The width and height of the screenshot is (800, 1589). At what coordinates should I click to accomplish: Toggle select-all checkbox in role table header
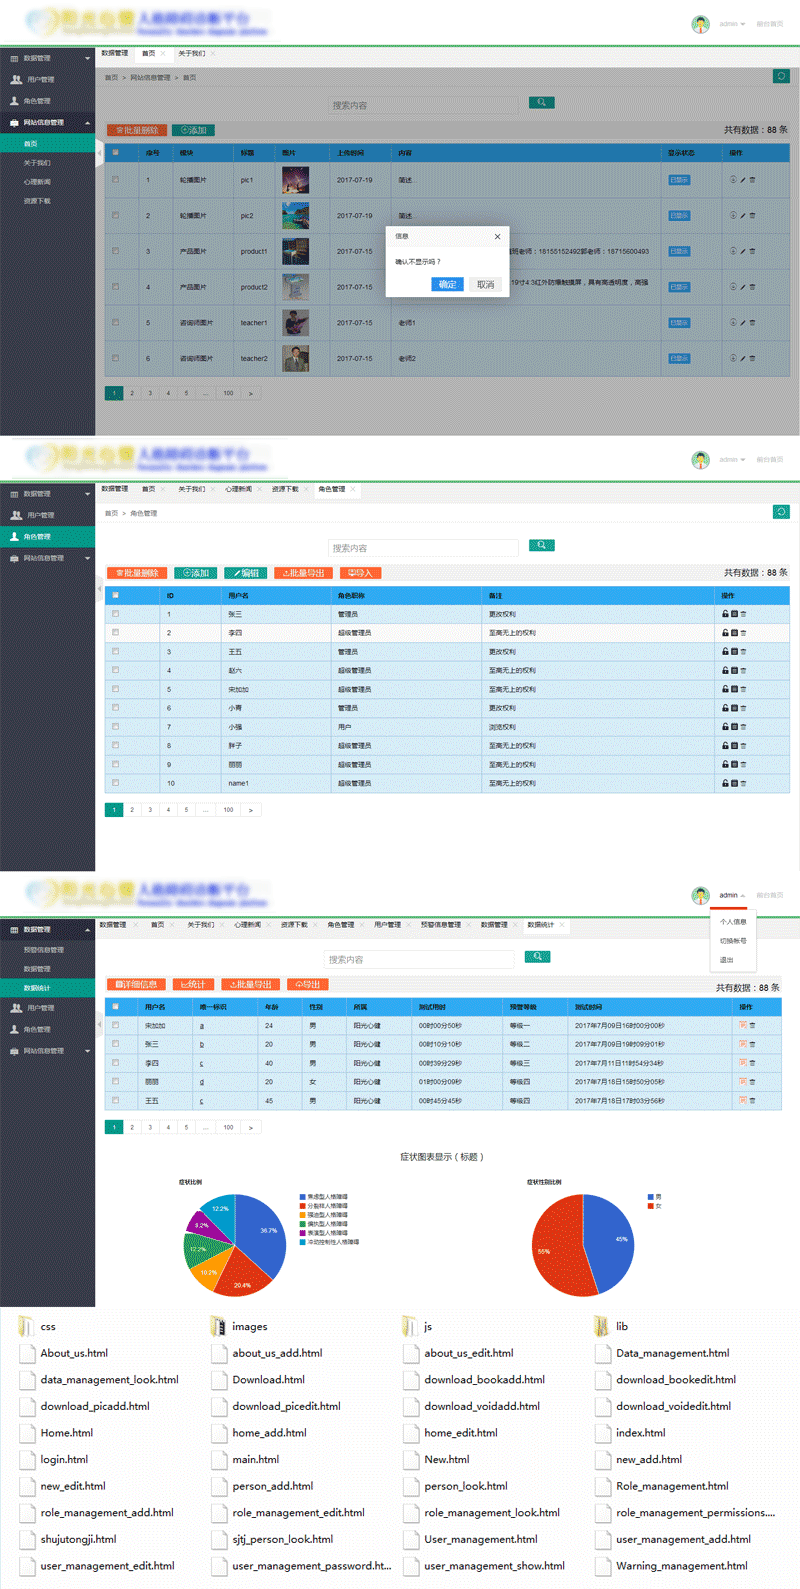click(x=115, y=595)
